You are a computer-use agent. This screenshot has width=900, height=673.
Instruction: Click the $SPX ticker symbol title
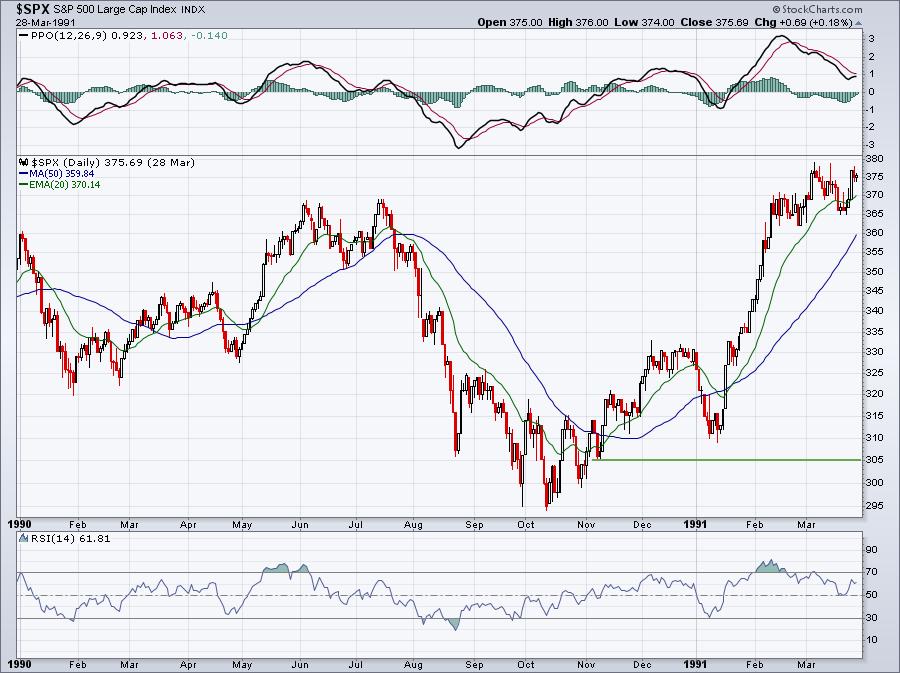tap(34, 8)
